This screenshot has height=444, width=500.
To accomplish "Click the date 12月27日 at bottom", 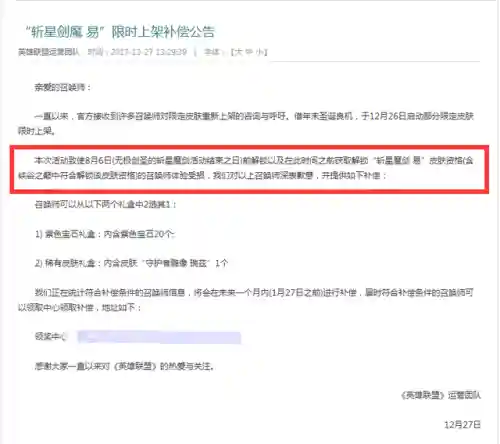I will tap(462, 425).
